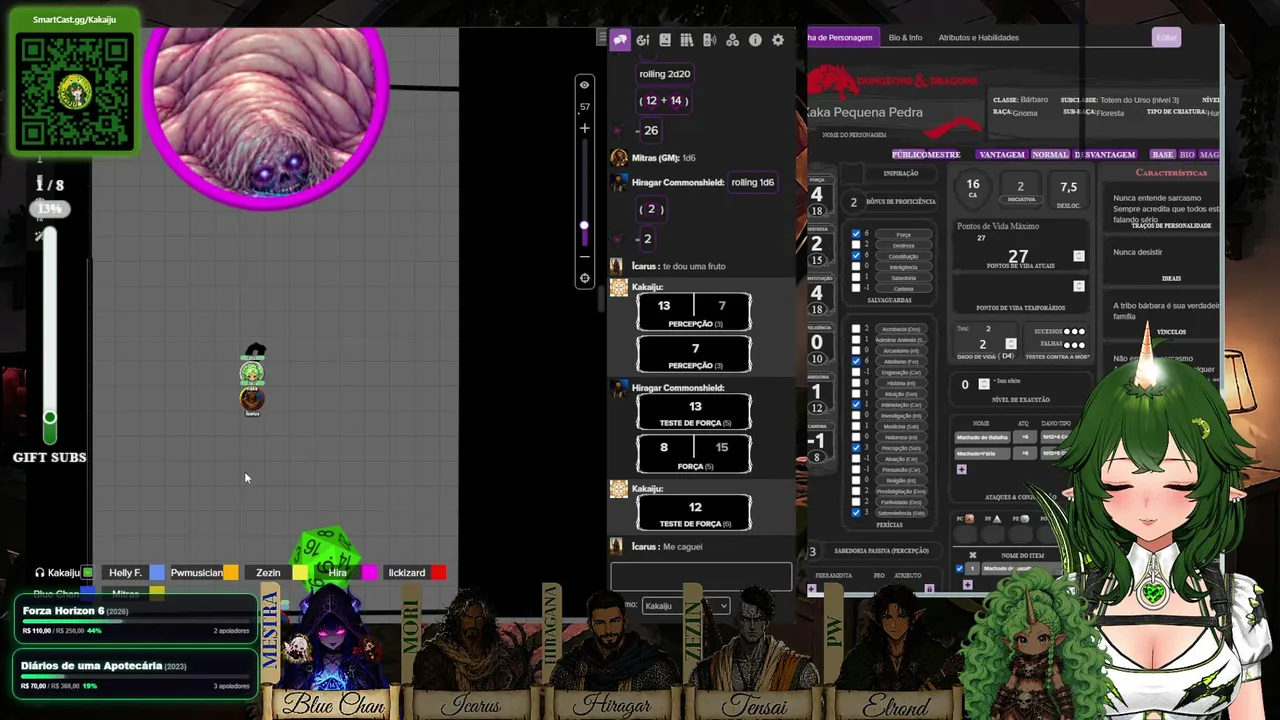Add a new attack with the plus icon
This screenshot has height=720, width=1280.
961,469
